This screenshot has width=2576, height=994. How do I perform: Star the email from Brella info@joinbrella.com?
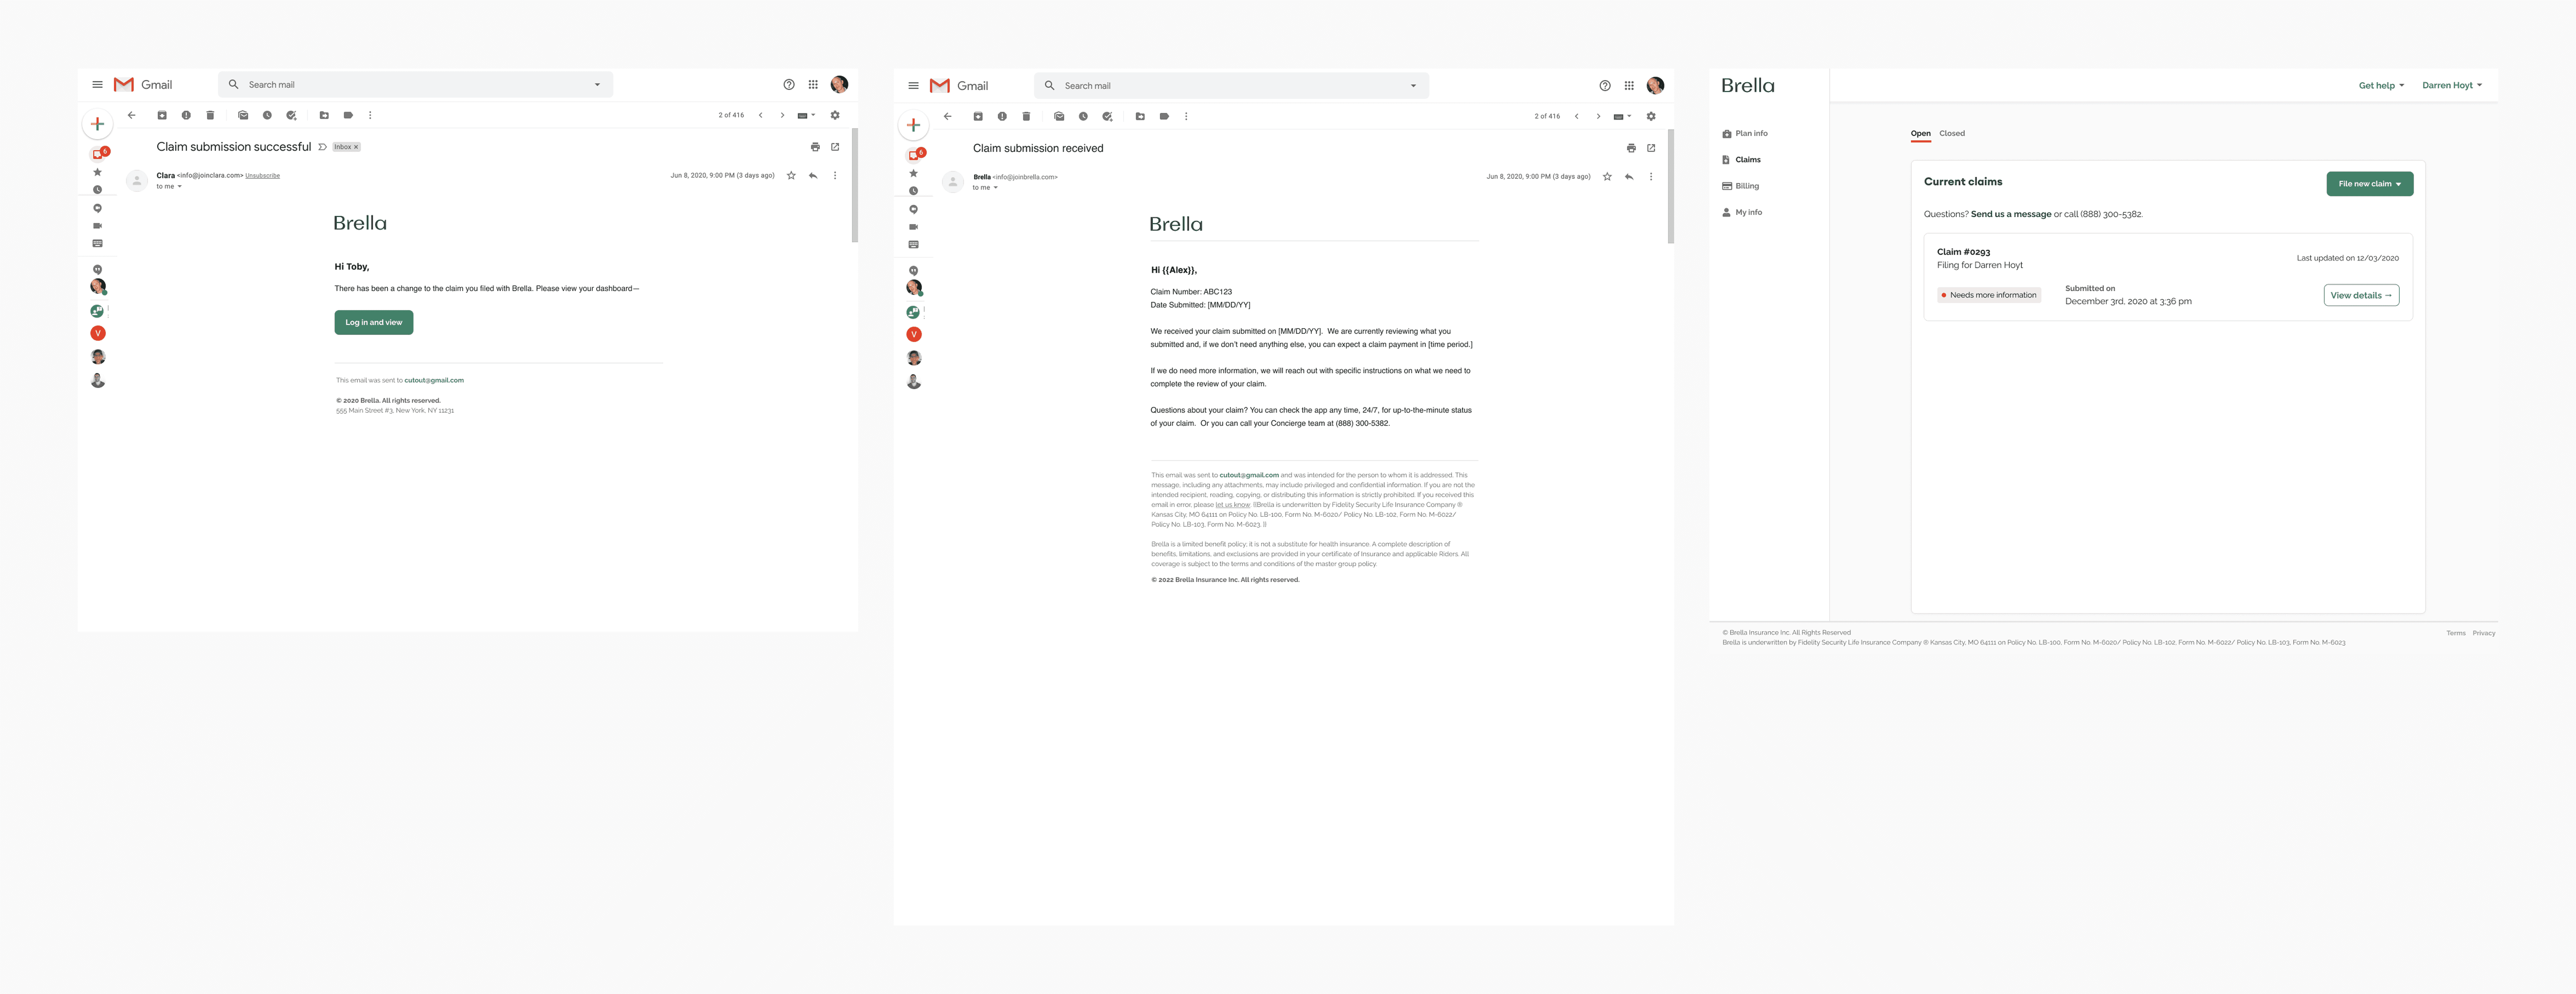click(1607, 177)
